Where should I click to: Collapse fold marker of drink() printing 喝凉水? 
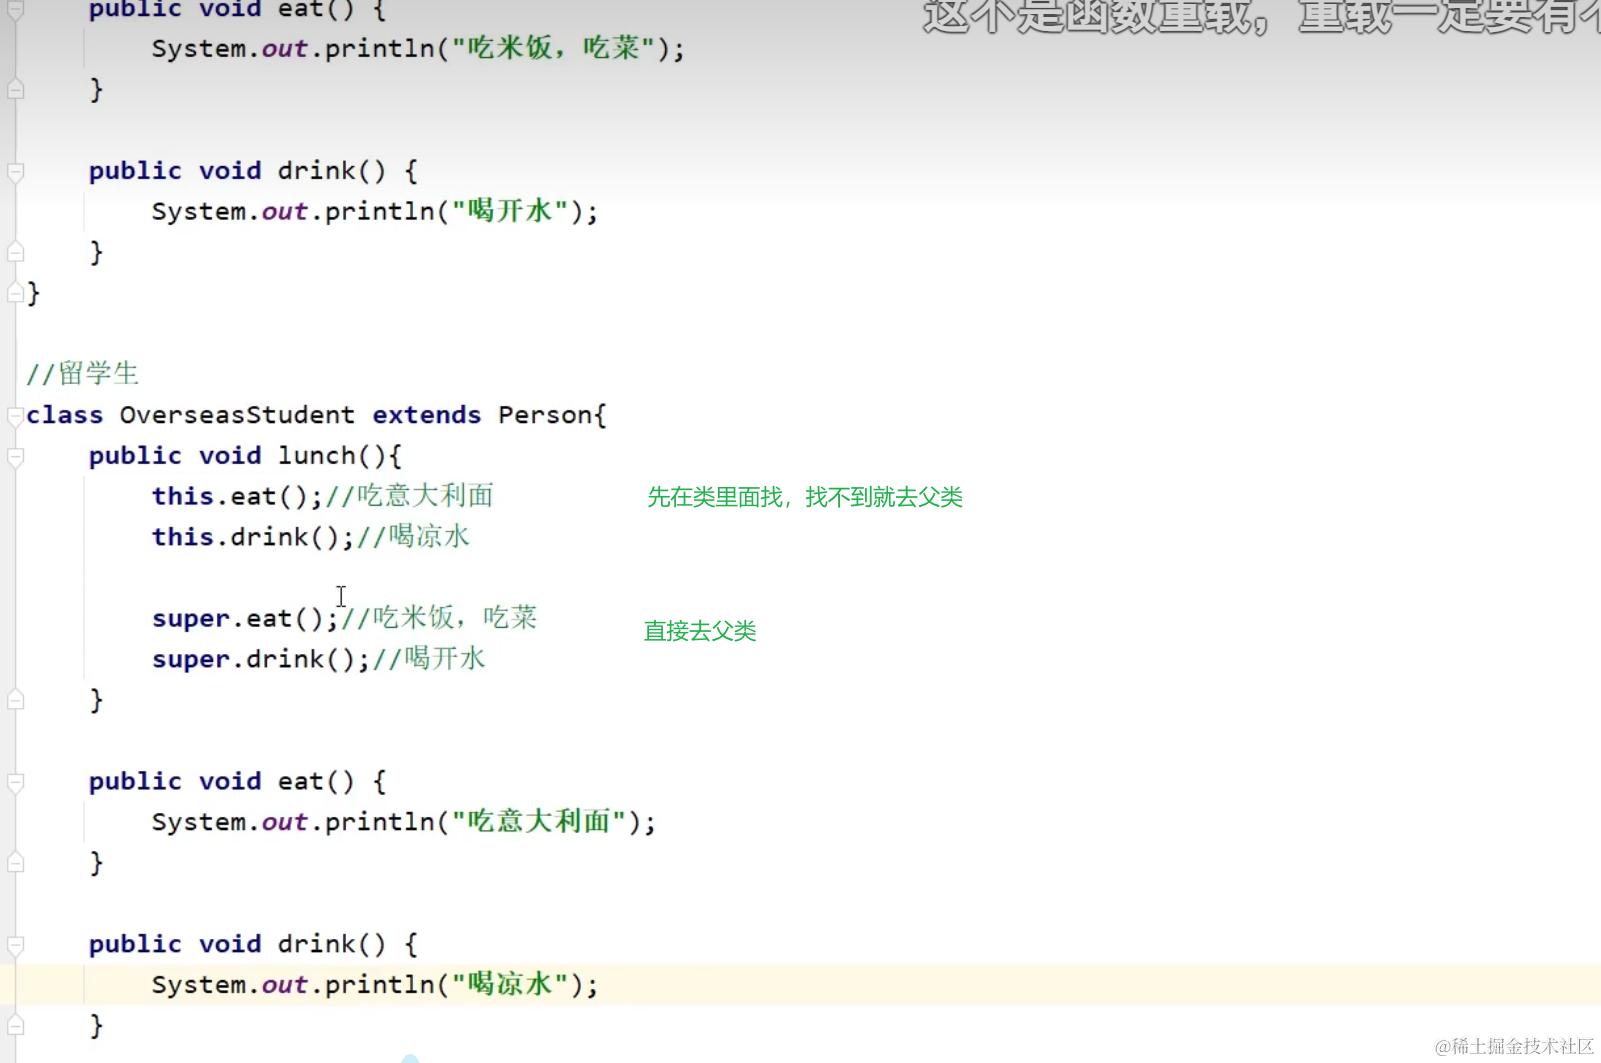point(15,945)
